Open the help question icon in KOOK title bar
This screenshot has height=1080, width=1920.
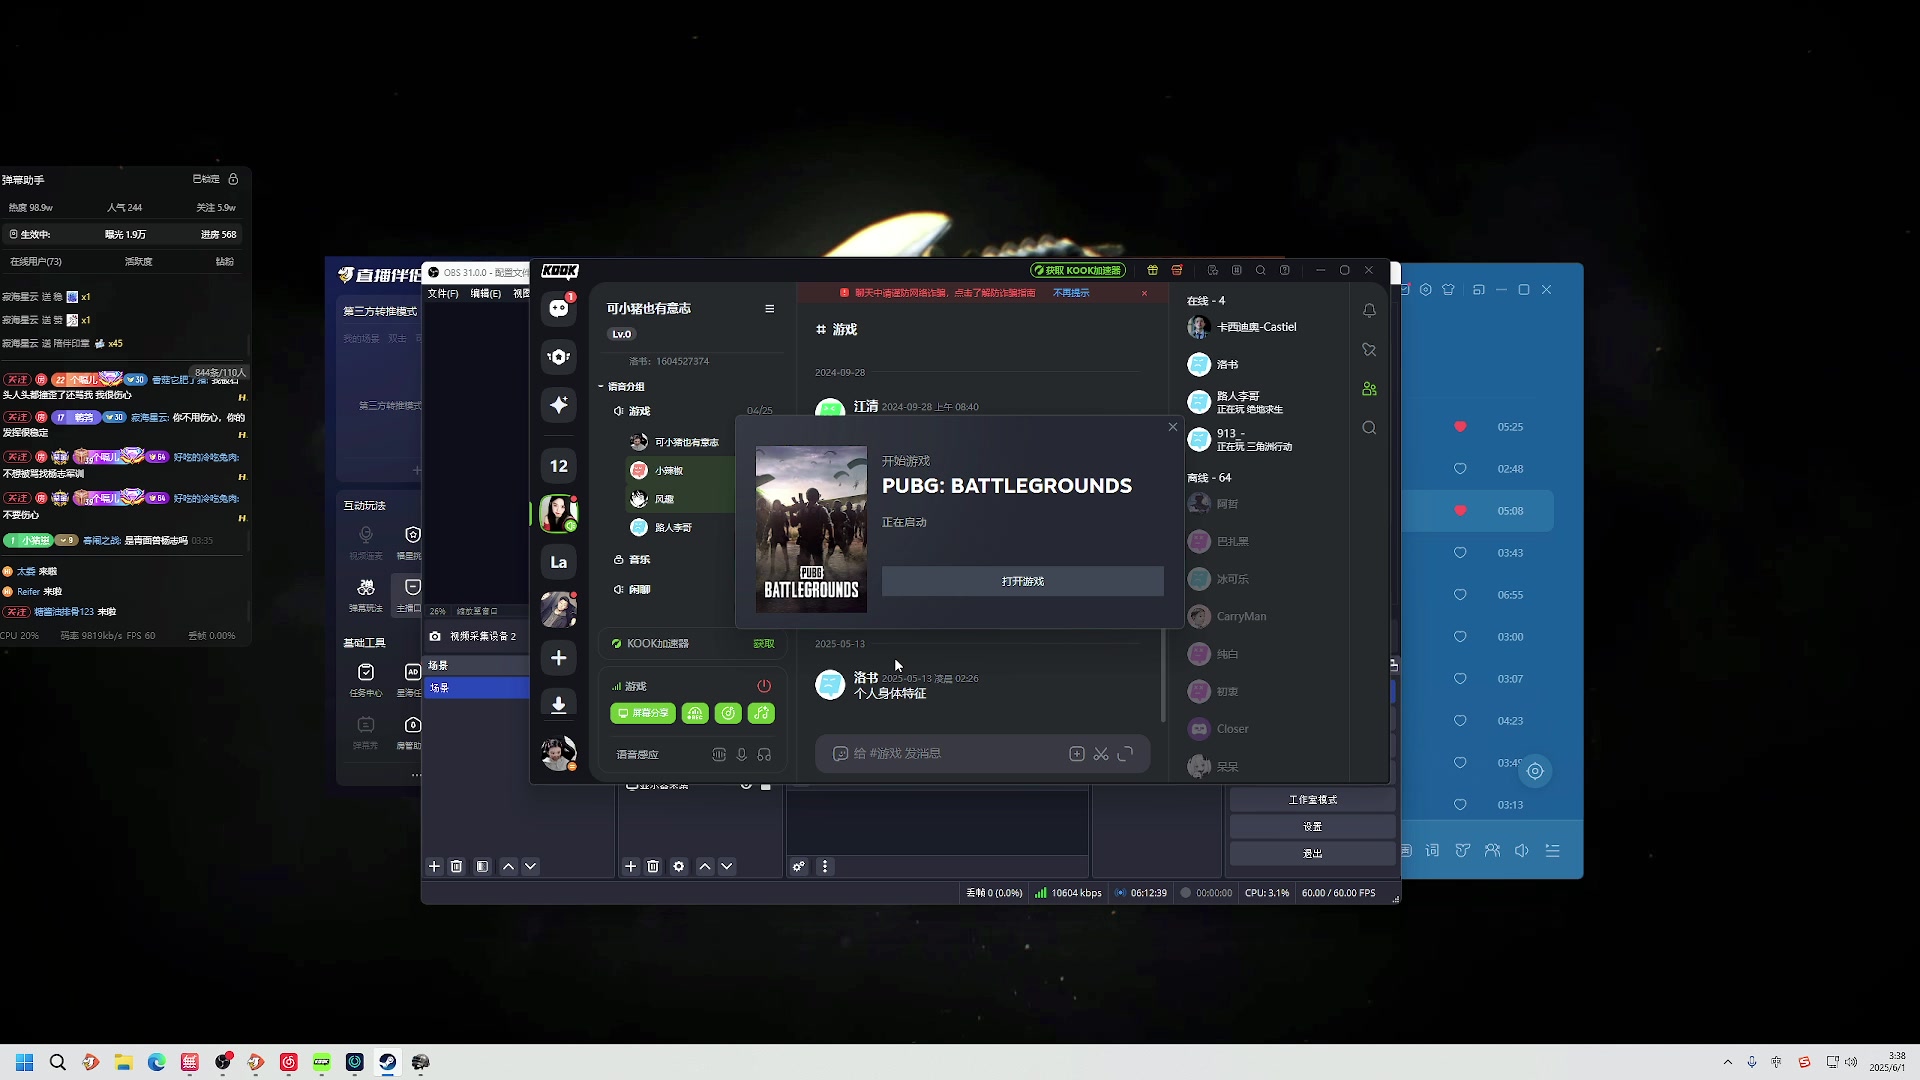point(1285,270)
